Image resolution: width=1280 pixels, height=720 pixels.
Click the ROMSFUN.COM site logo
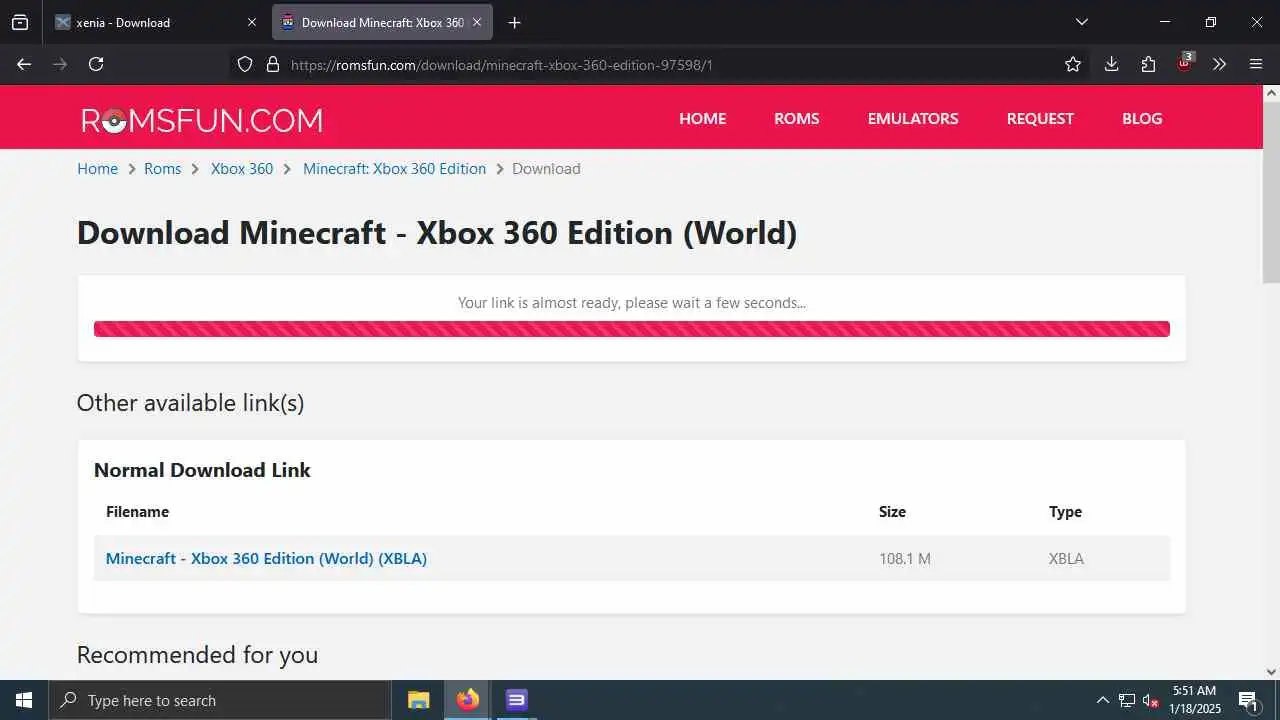pos(202,120)
